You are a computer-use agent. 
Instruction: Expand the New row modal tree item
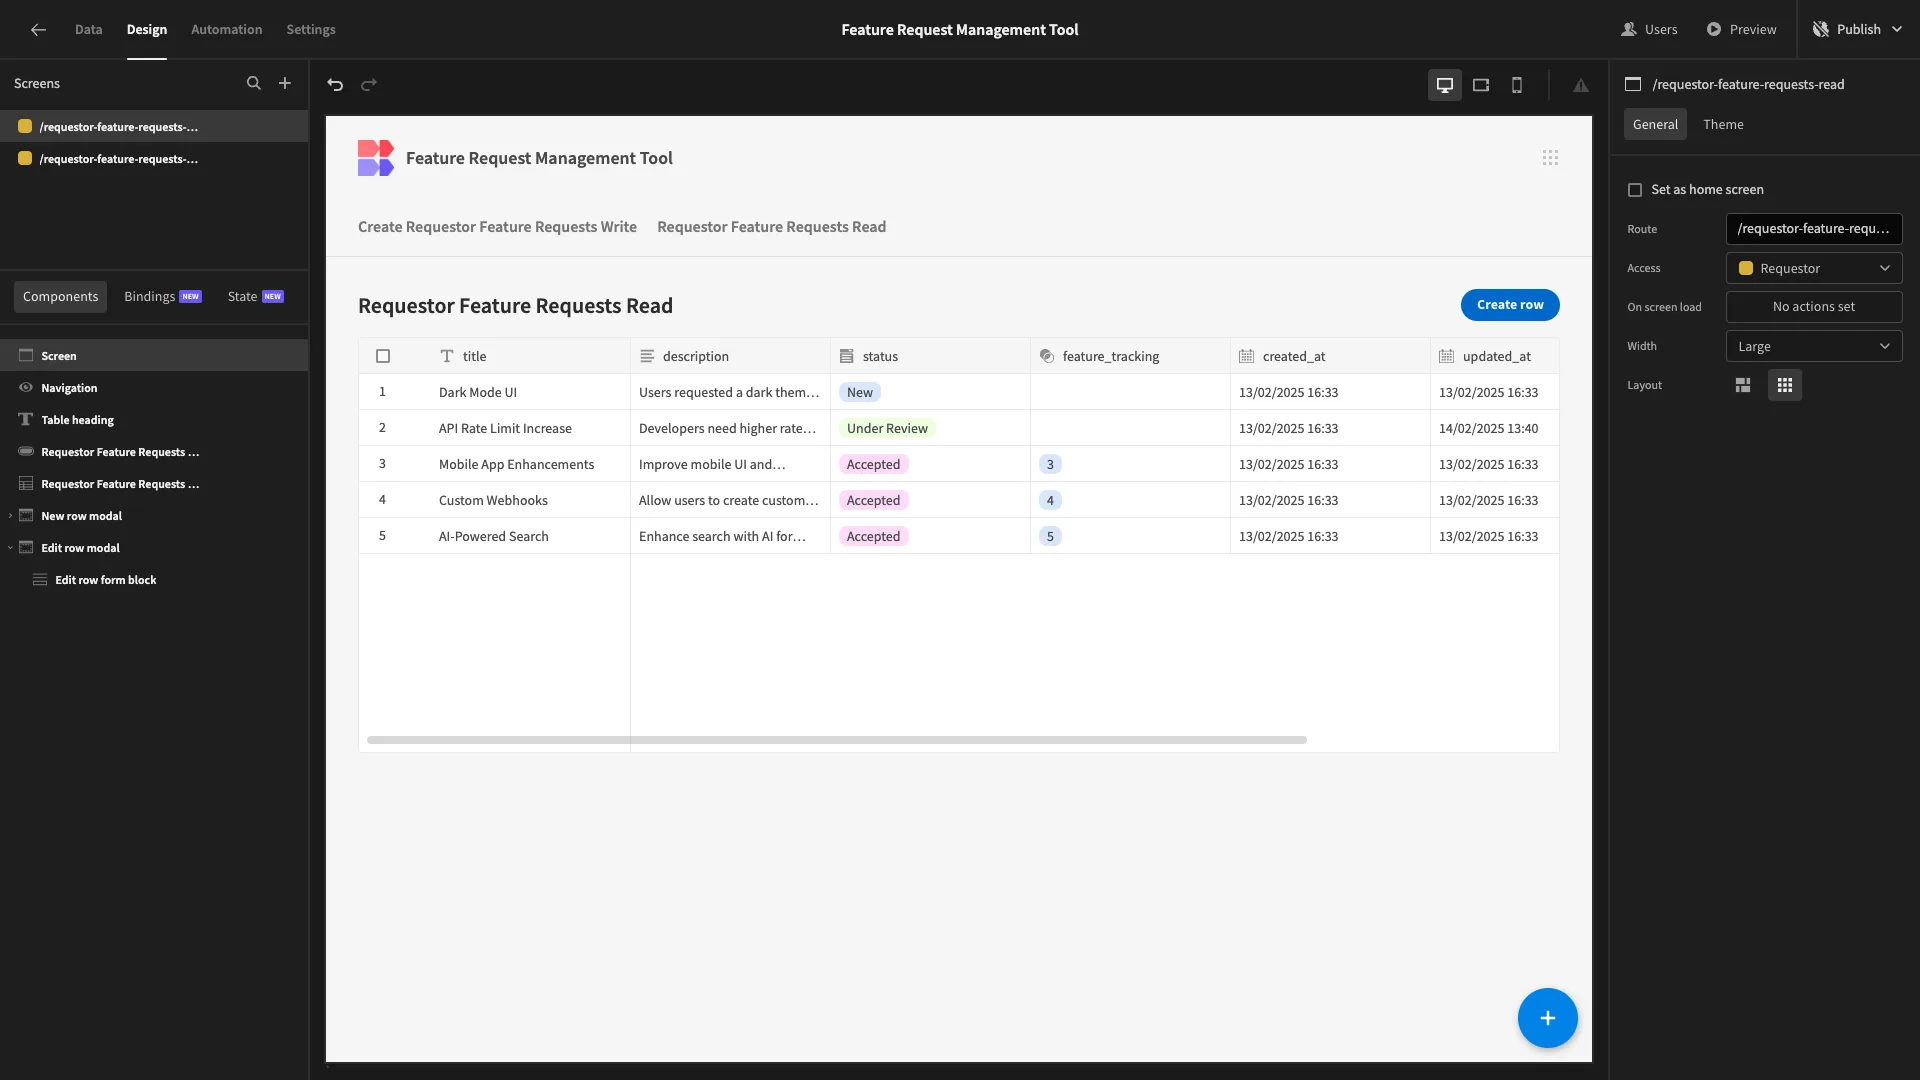point(11,517)
